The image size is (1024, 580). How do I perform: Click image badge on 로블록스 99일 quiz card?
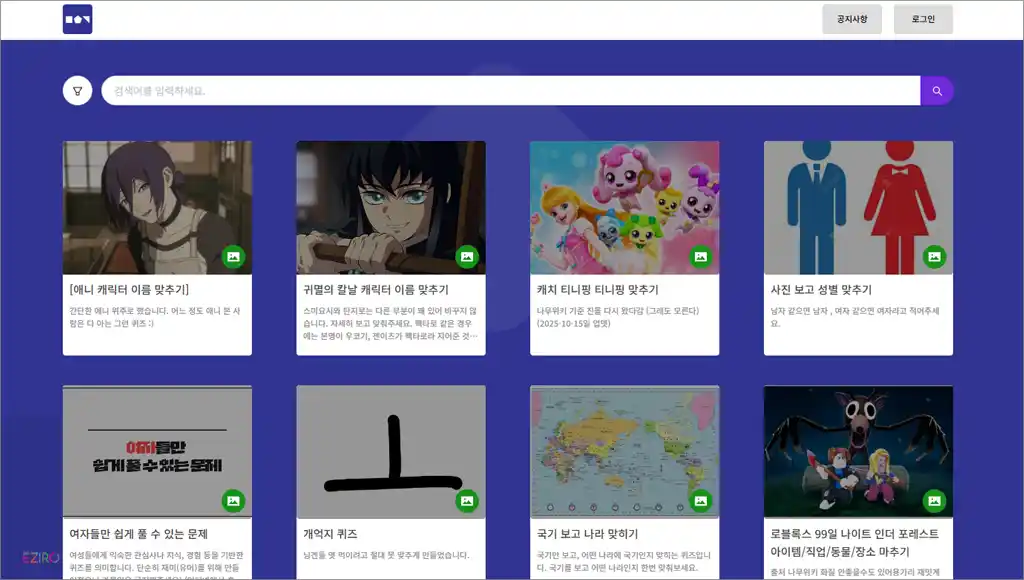[x=934, y=501]
